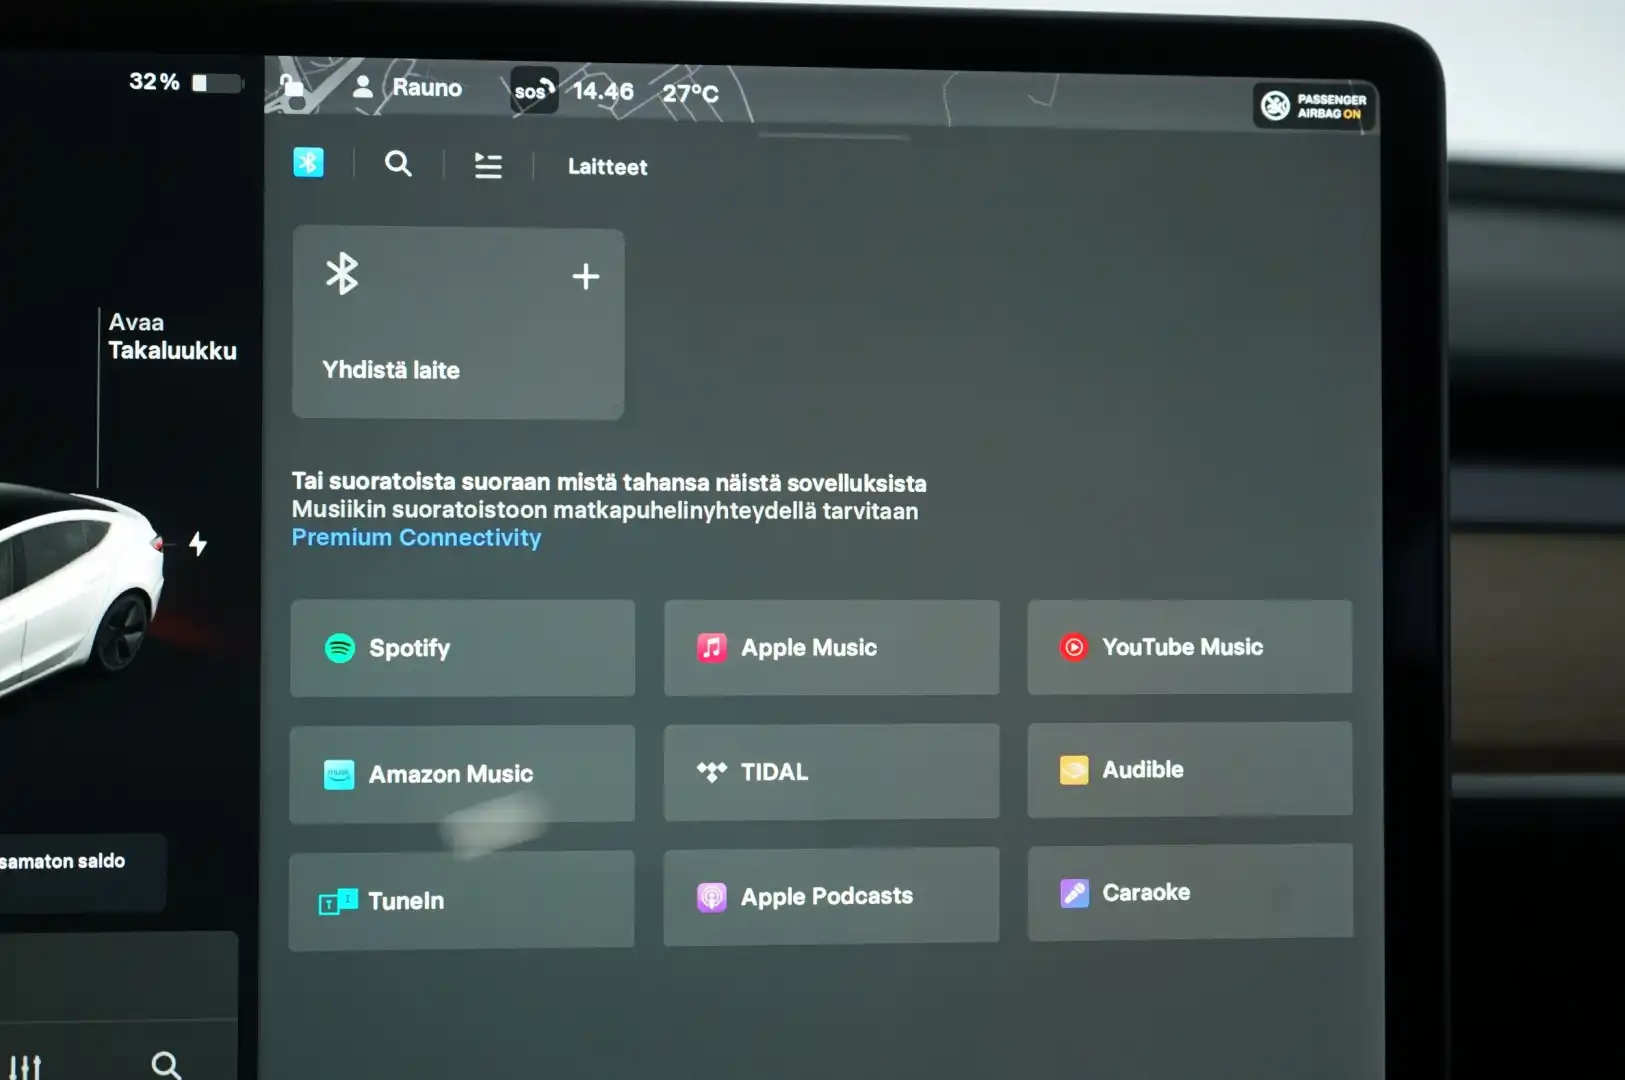
Task: Tap the SOS emergency call icon
Action: [x=534, y=90]
